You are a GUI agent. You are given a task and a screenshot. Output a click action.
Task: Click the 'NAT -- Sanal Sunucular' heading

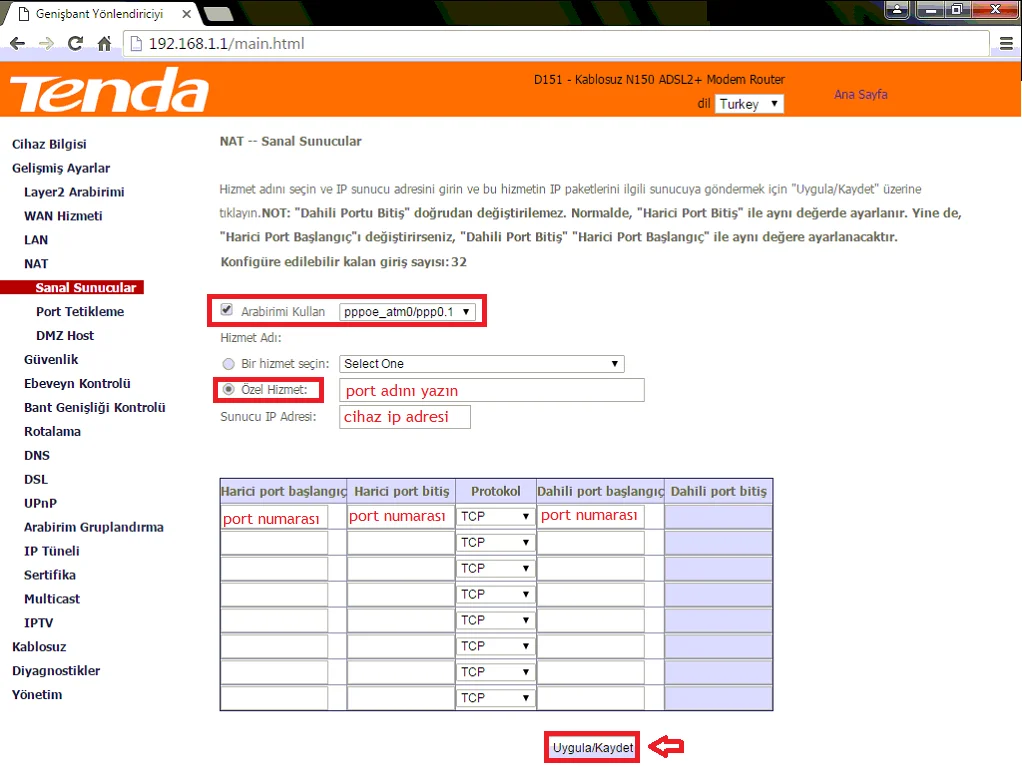click(291, 141)
